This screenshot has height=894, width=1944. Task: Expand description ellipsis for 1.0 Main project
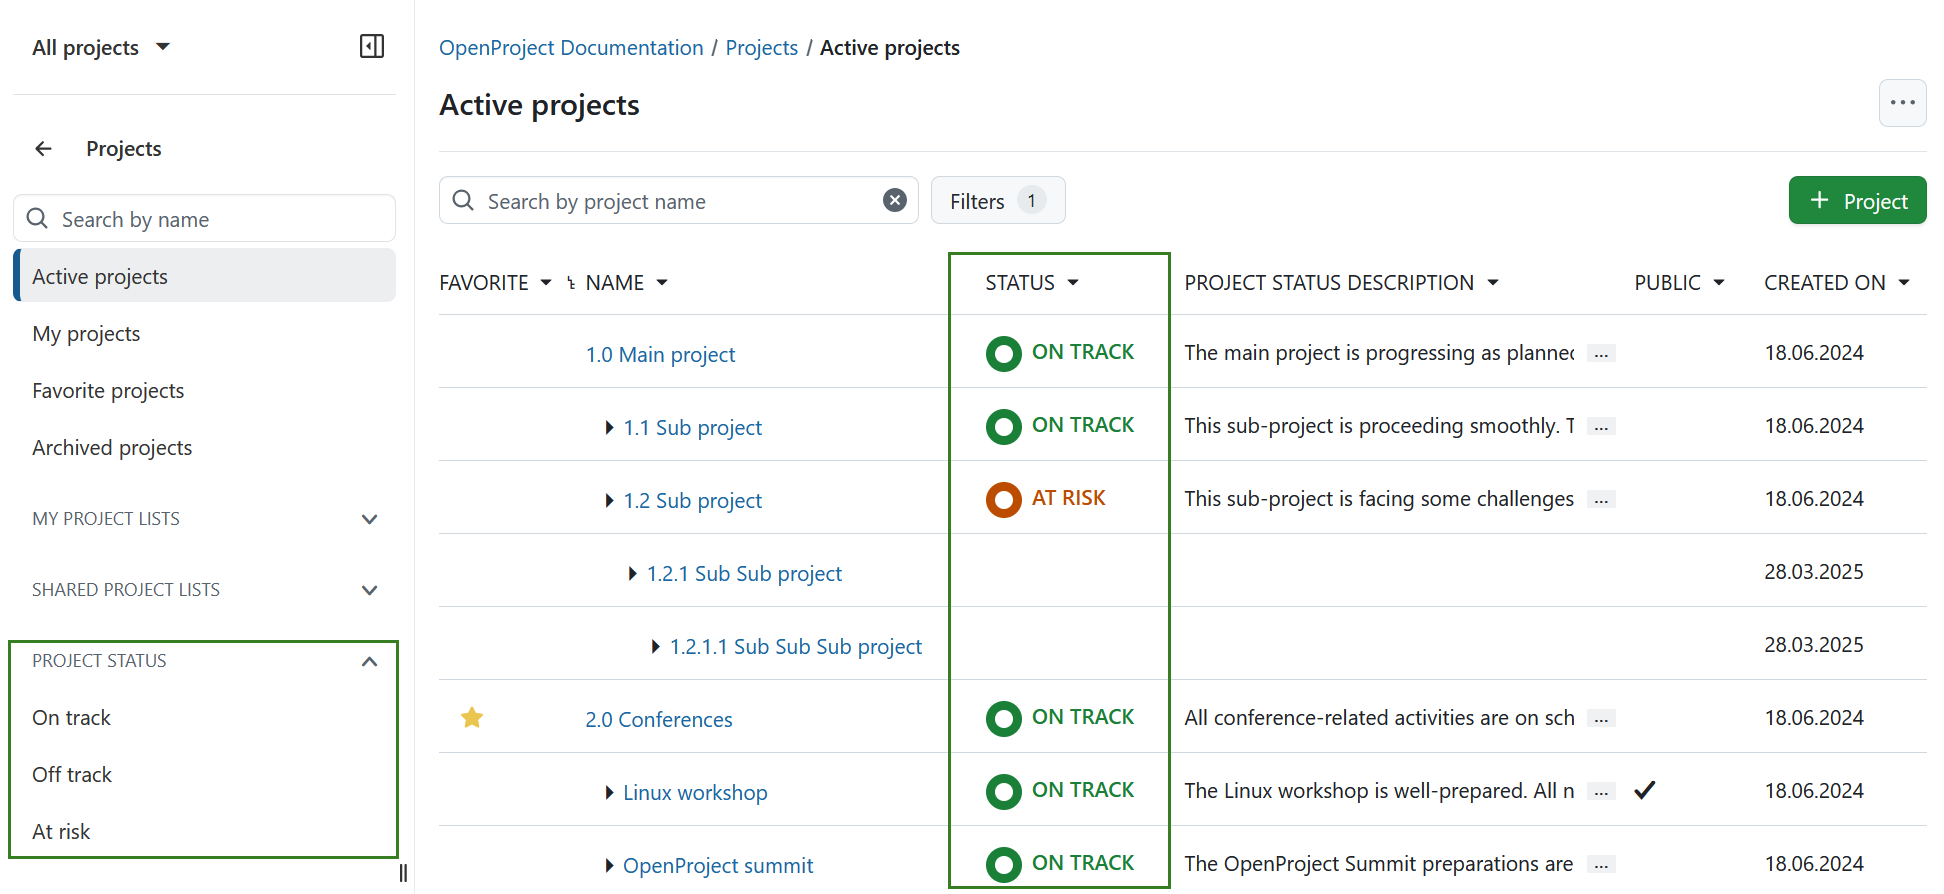point(1601,354)
